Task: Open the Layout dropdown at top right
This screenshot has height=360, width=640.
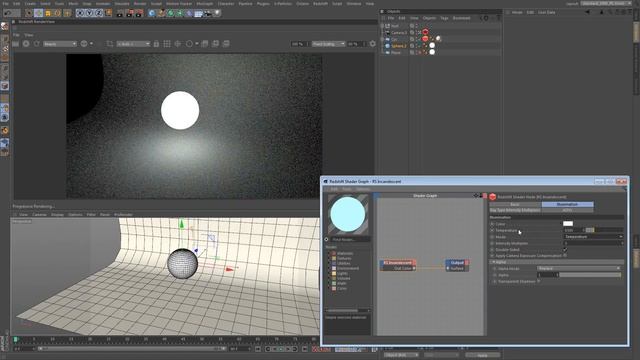Action: (607, 3)
